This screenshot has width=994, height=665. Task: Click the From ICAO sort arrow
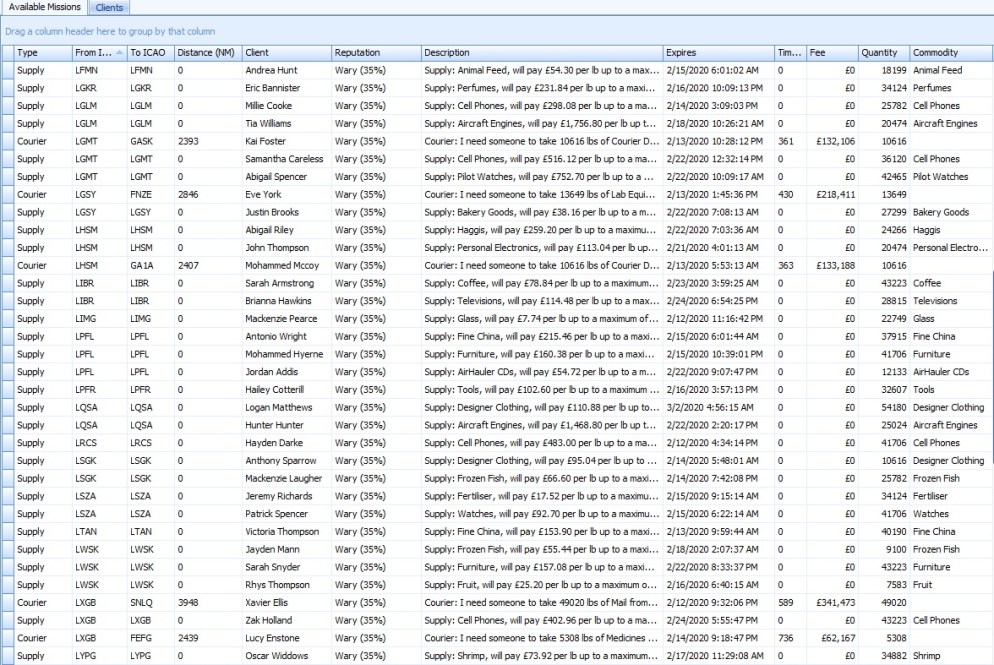120,52
